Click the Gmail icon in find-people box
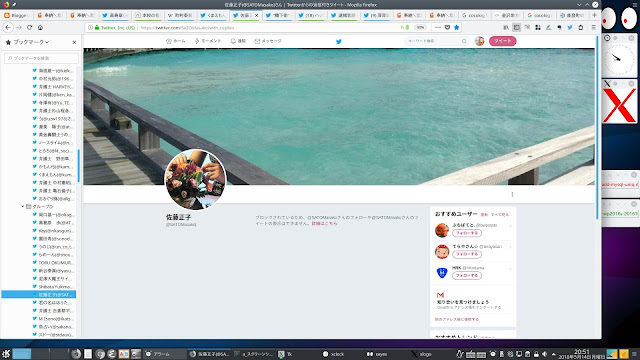 click(440, 295)
